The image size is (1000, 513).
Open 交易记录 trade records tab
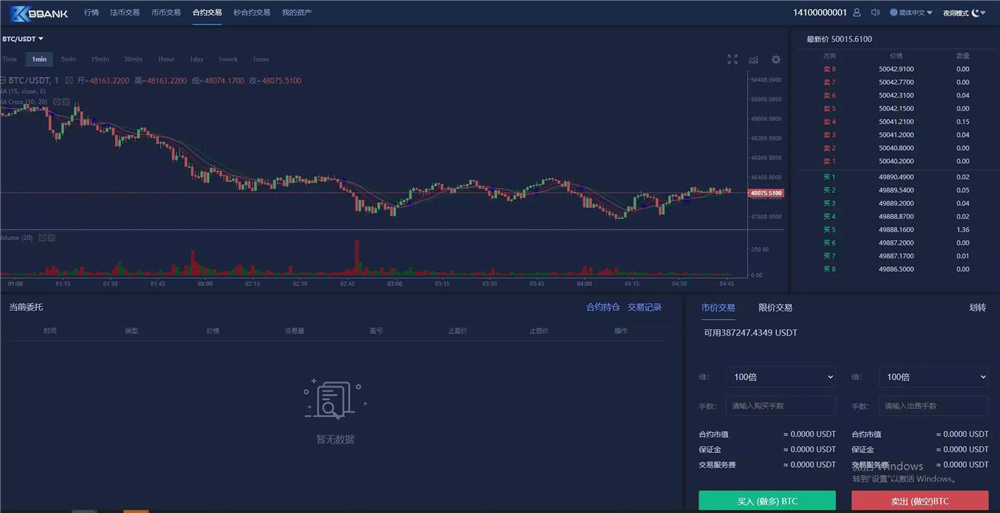pos(644,307)
